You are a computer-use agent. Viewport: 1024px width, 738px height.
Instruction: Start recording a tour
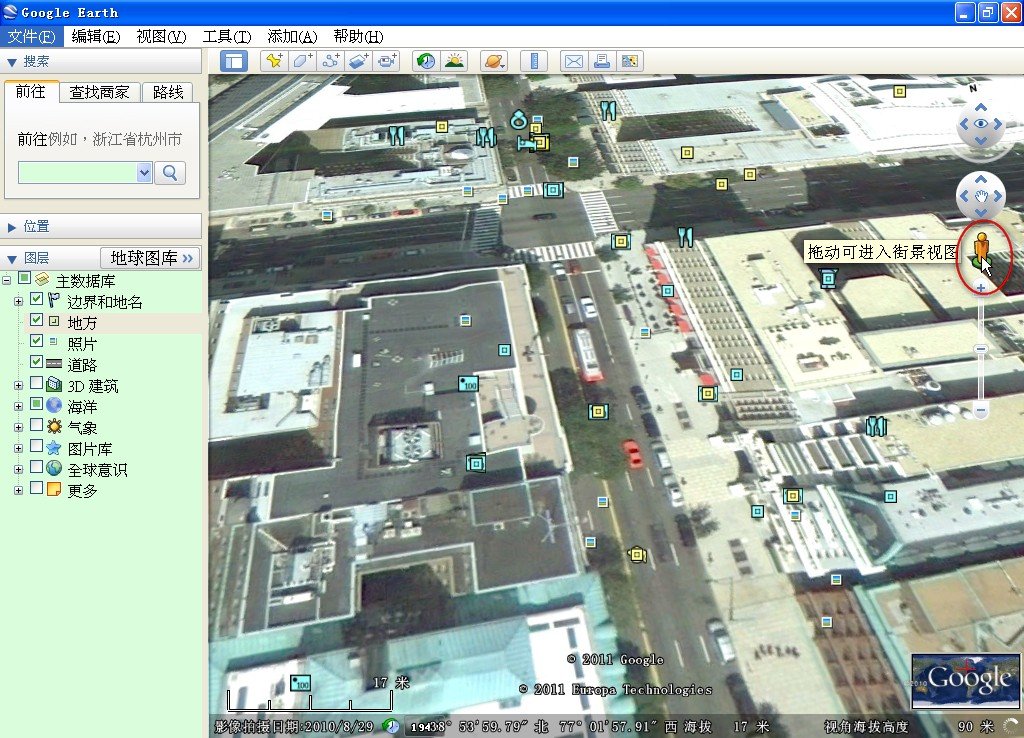(x=388, y=61)
